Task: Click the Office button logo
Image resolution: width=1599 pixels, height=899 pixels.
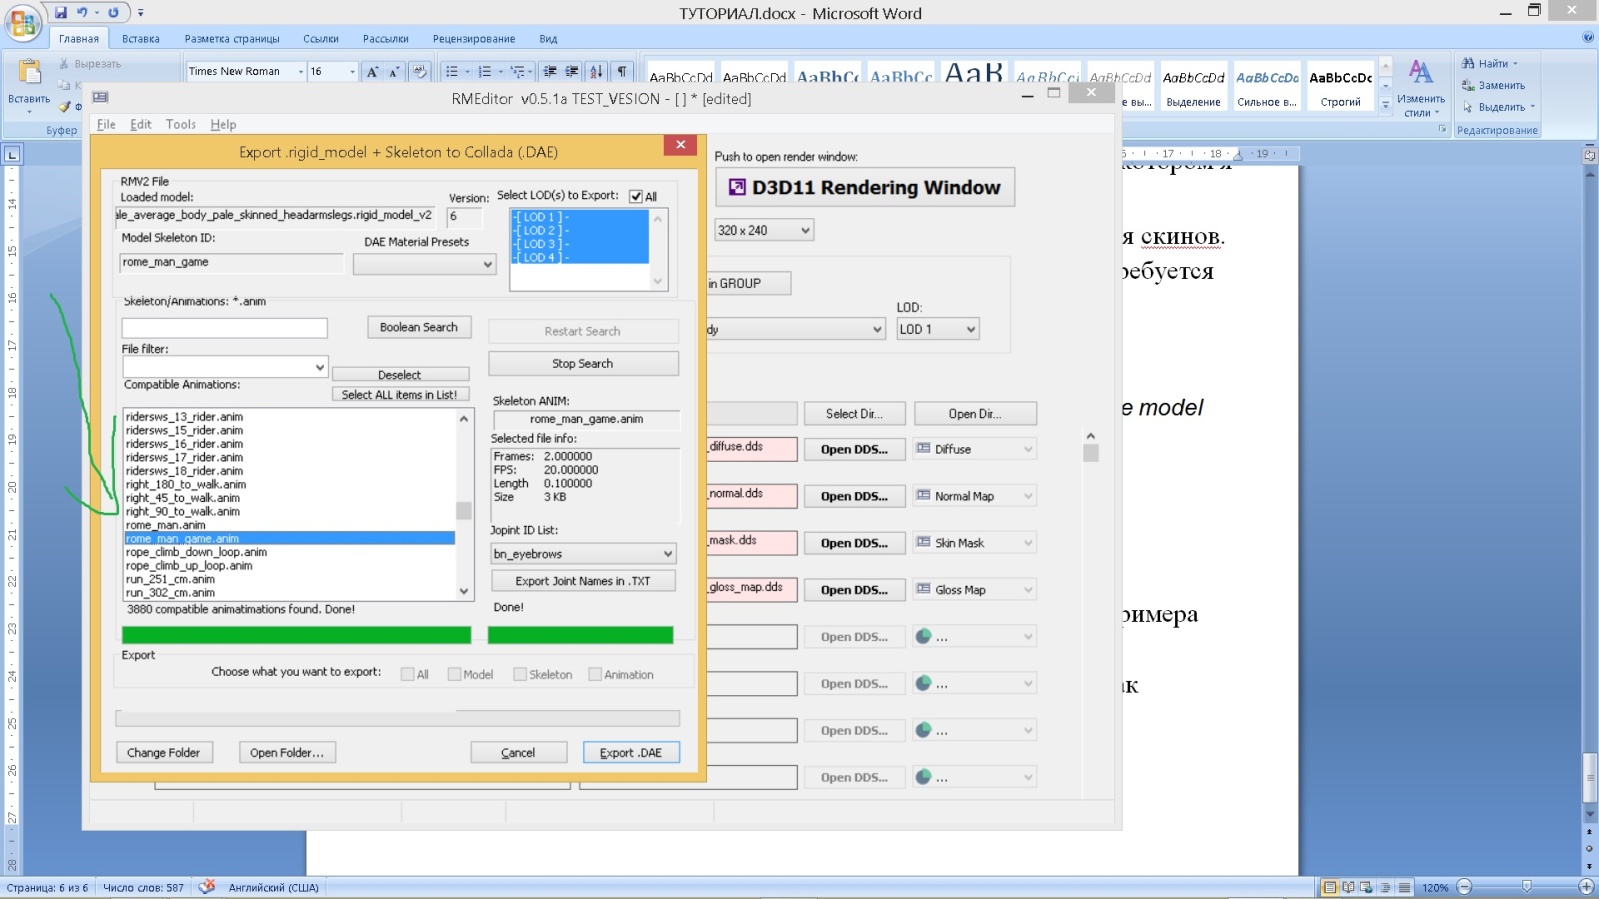Action: click(22, 22)
